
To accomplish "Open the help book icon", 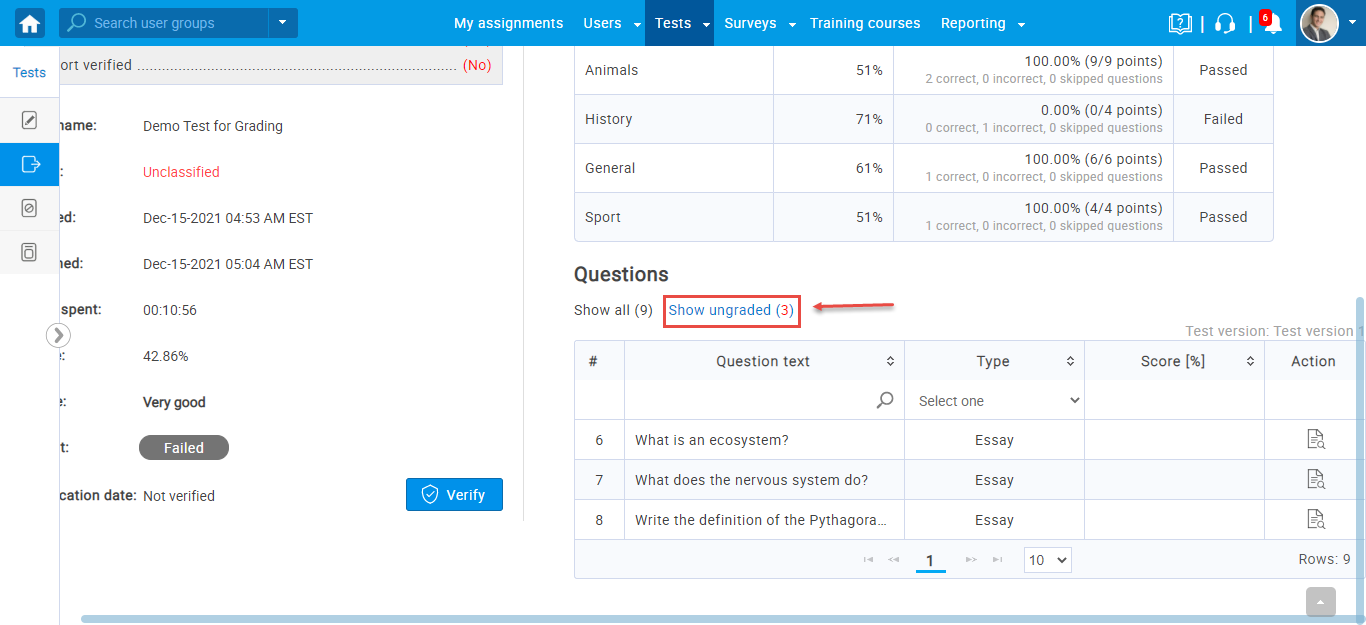I will pos(1180,23).
